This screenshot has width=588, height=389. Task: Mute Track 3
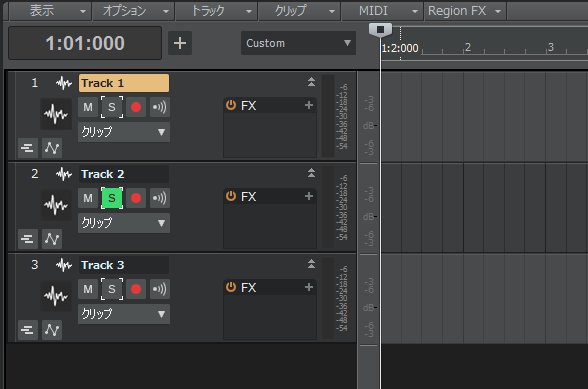tap(88, 289)
